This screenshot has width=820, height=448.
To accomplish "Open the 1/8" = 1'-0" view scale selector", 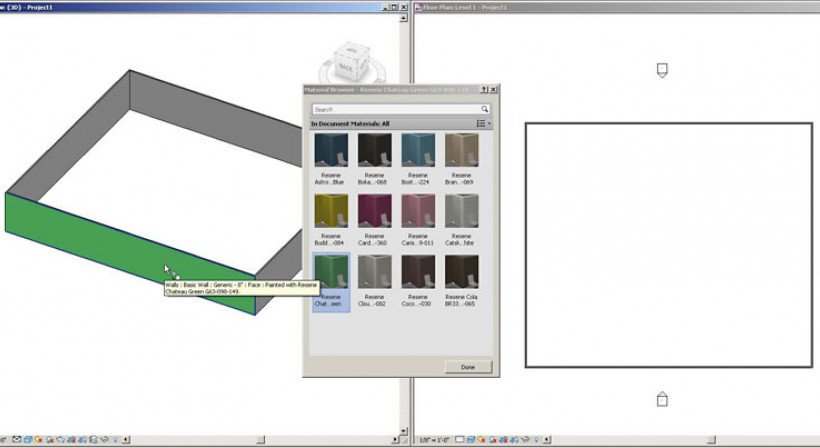I will [x=435, y=440].
